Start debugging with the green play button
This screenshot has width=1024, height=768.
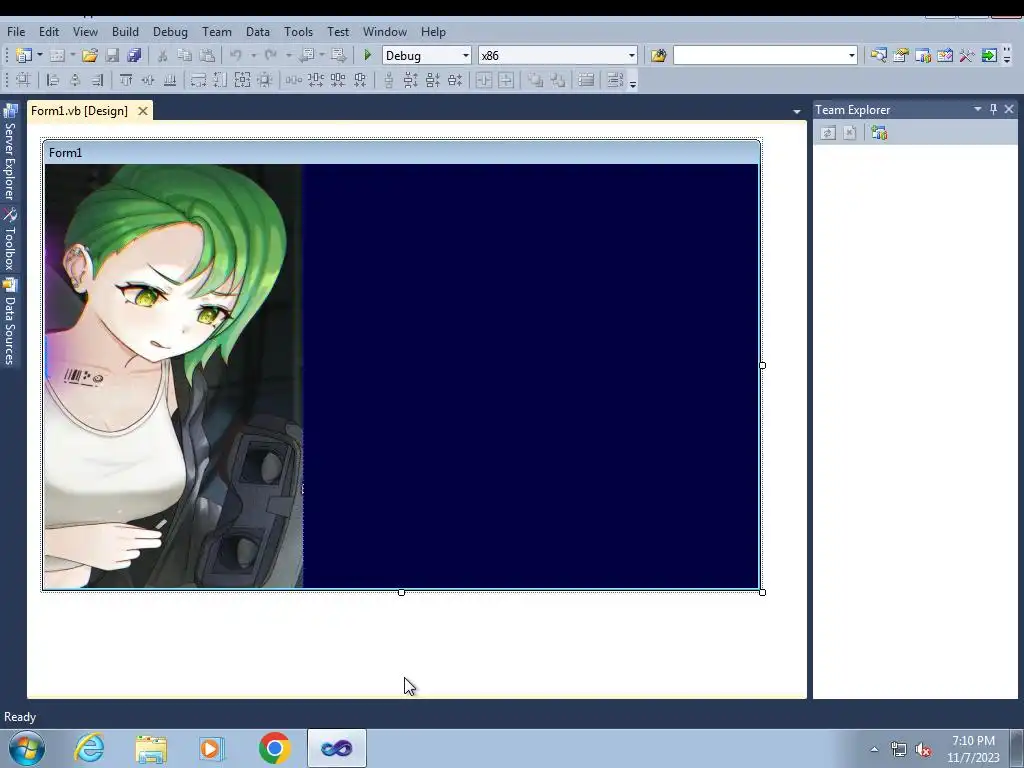[x=368, y=56]
